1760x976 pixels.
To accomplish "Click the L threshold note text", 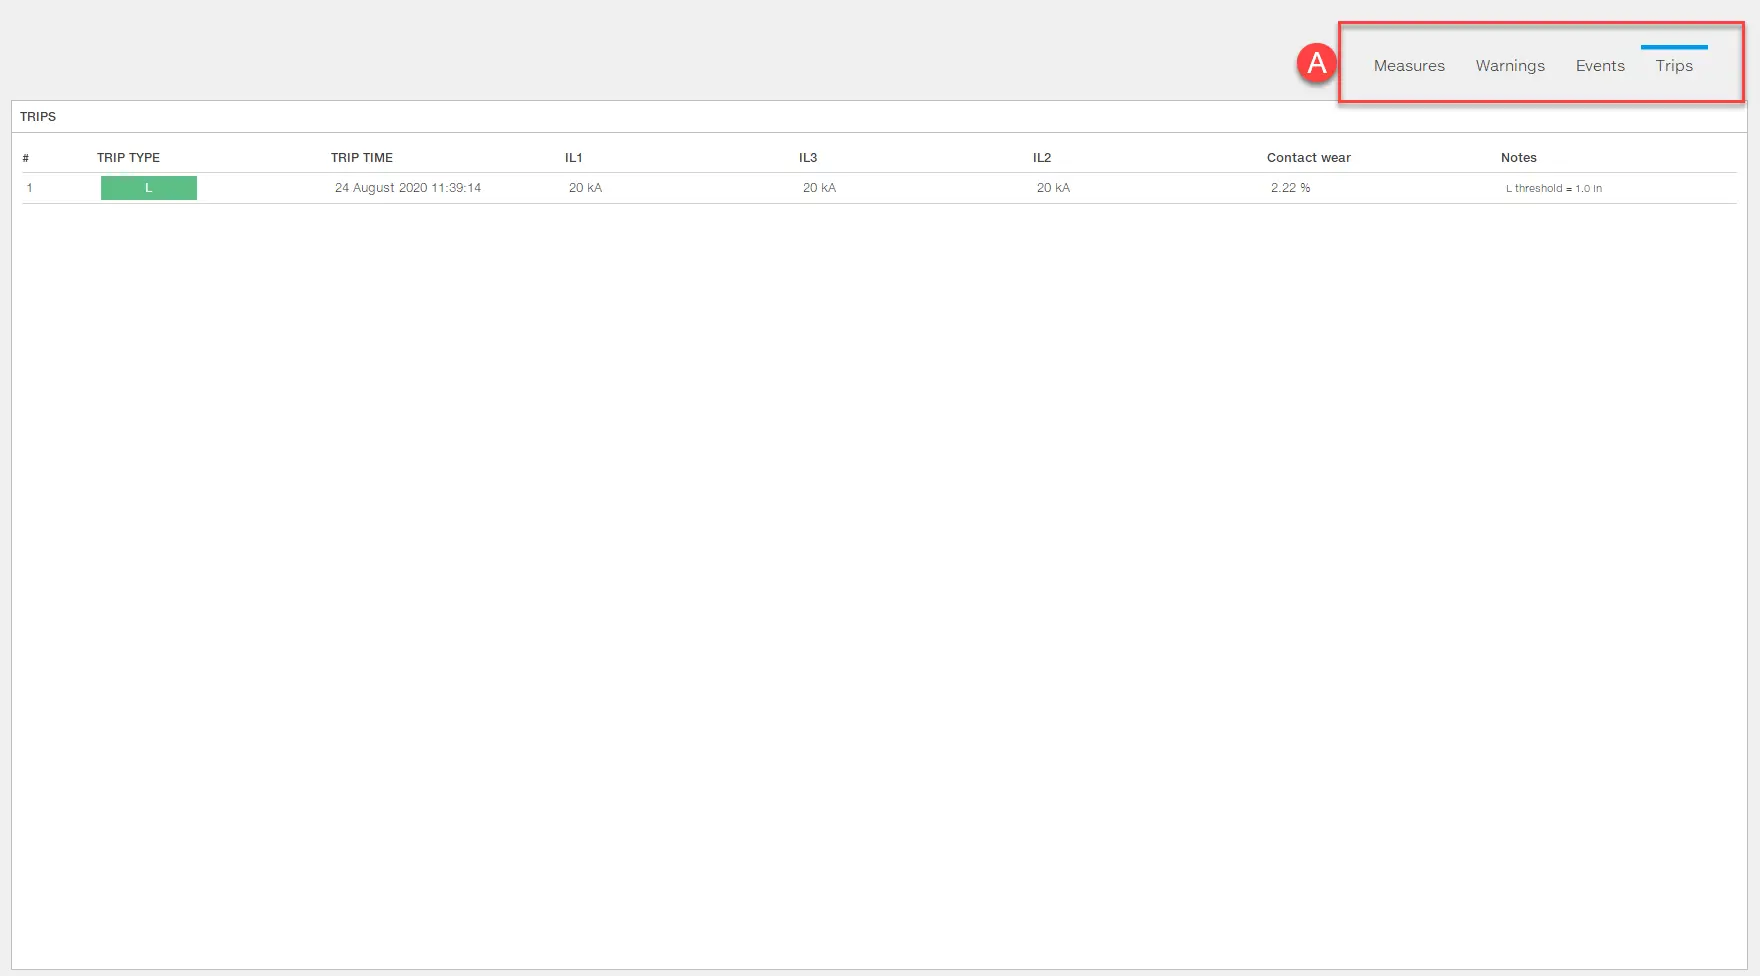I will point(1553,188).
